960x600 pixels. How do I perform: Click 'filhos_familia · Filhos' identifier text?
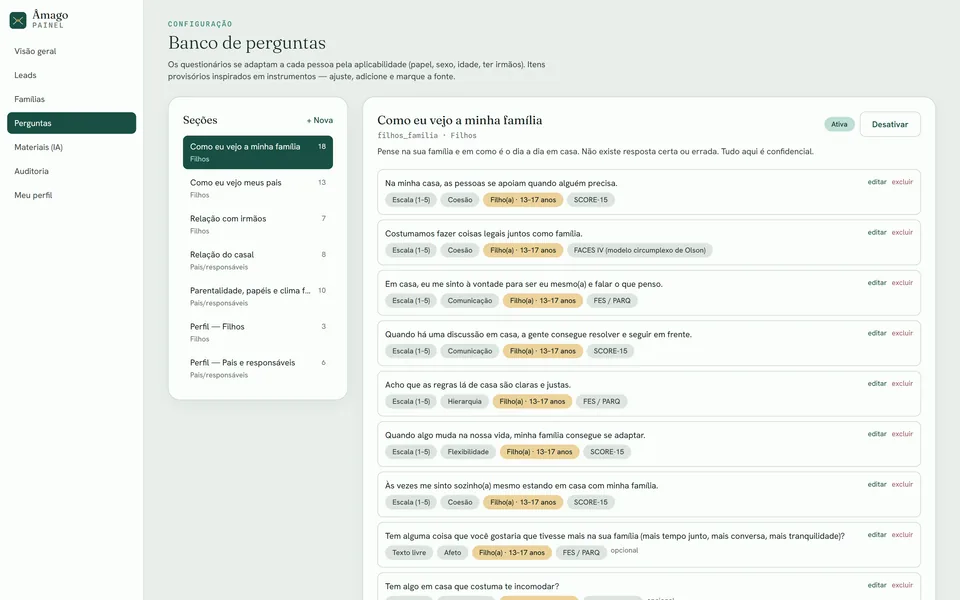427,135
